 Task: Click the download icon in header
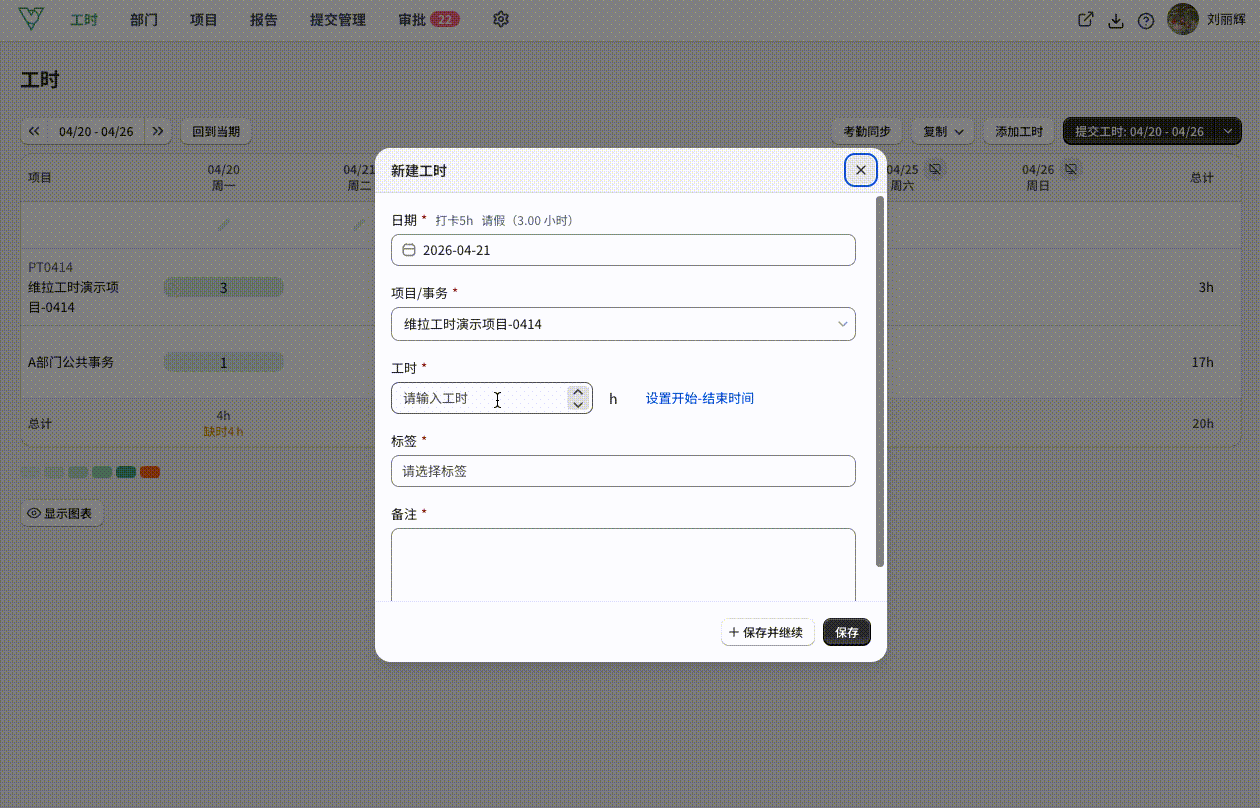click(x=1116, y=21)
